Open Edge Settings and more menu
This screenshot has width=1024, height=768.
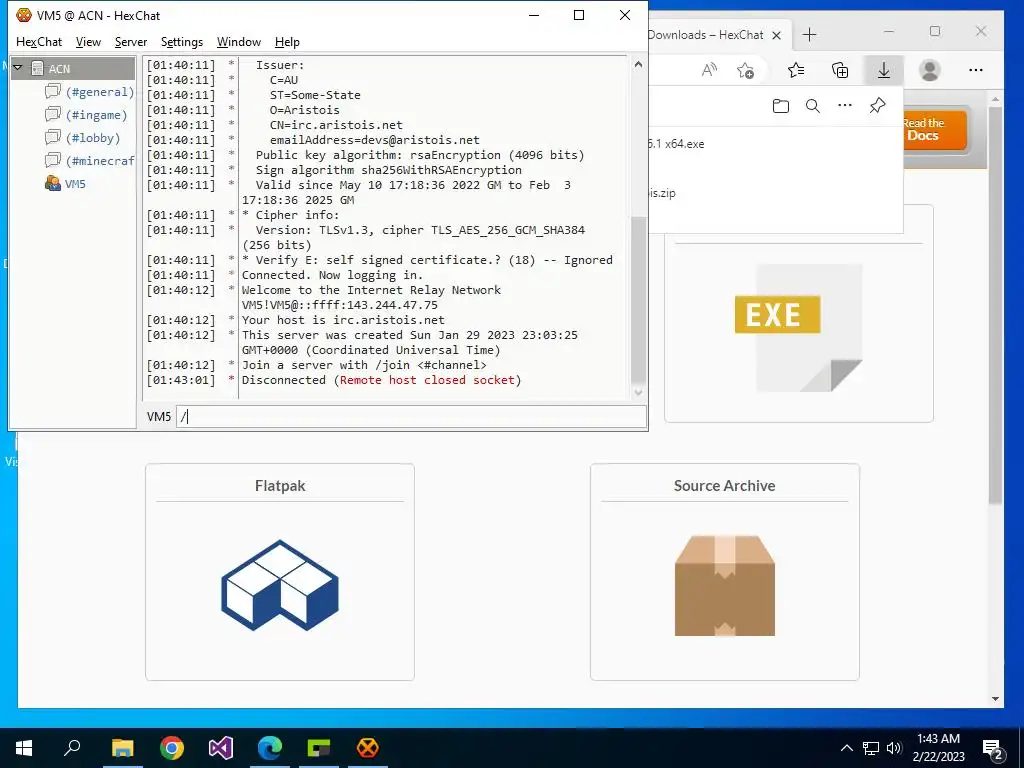[x=976, y=70]
